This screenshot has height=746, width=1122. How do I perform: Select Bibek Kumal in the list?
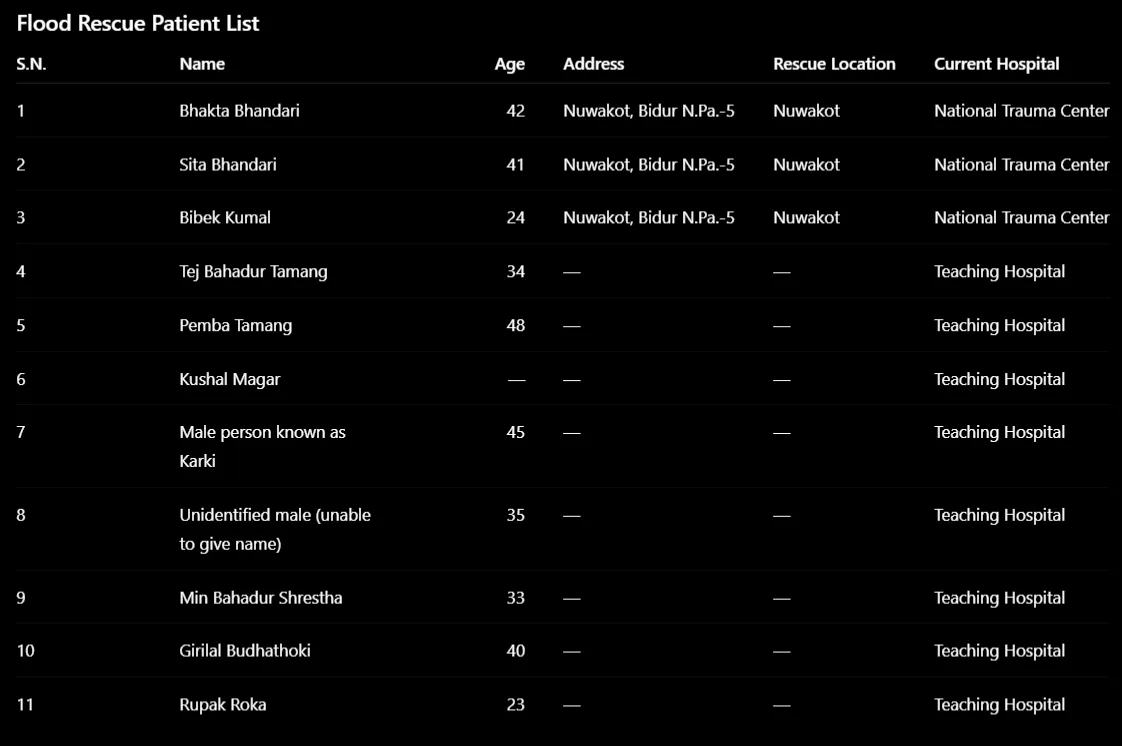[x=225, y=217]
